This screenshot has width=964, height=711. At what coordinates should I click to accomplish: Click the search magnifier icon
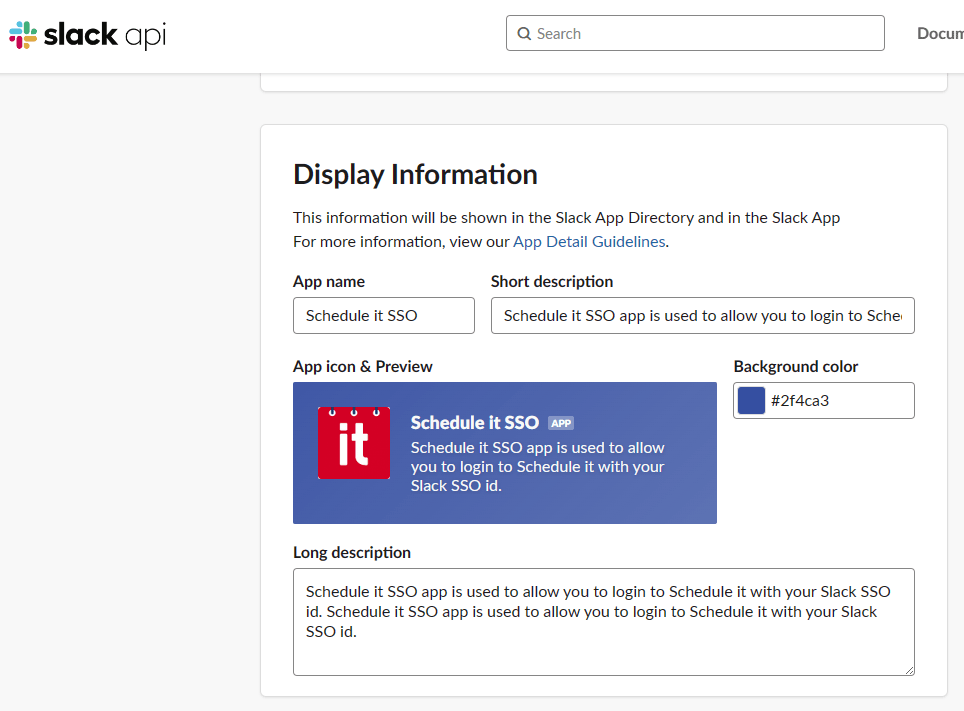[524, 34]
